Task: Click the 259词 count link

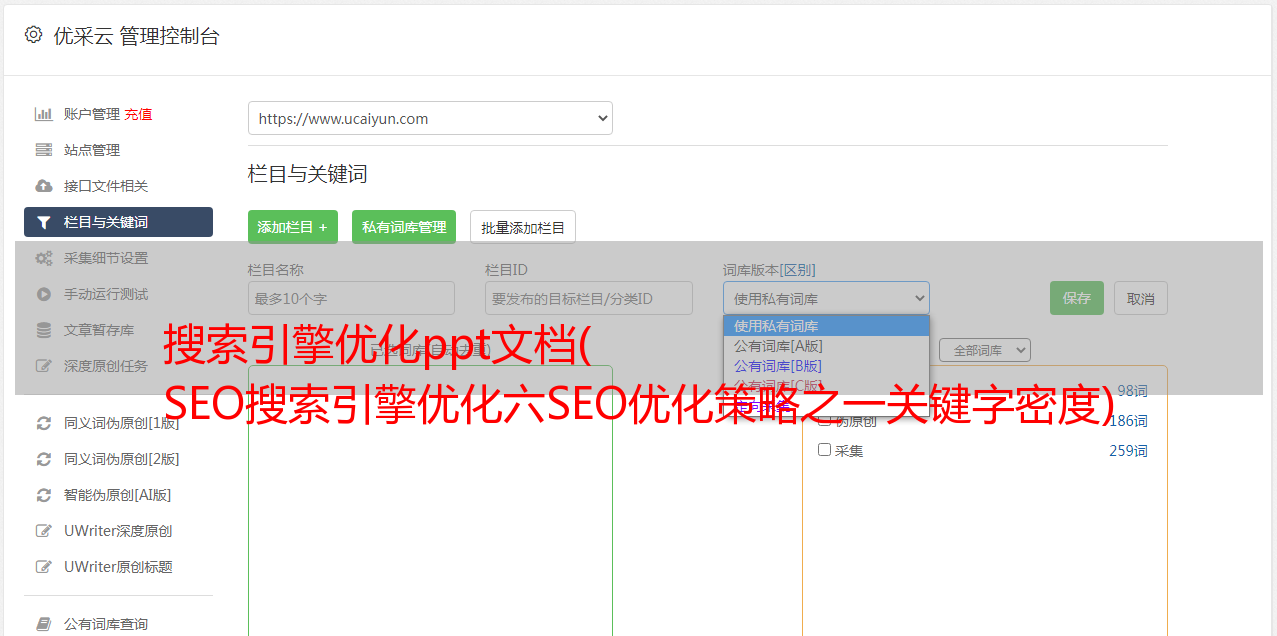Action: [x=1128, y=451]
